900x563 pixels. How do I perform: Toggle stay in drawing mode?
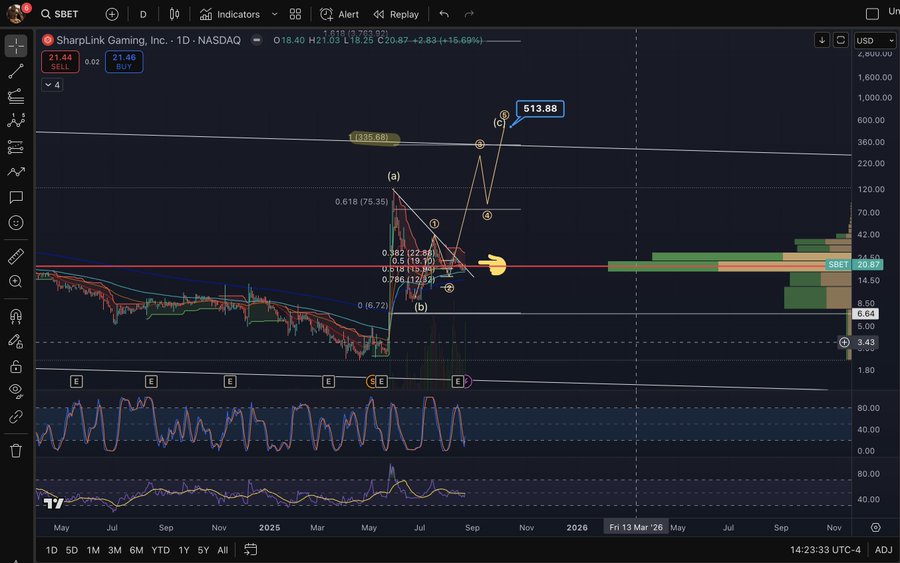tap(16, 341)
